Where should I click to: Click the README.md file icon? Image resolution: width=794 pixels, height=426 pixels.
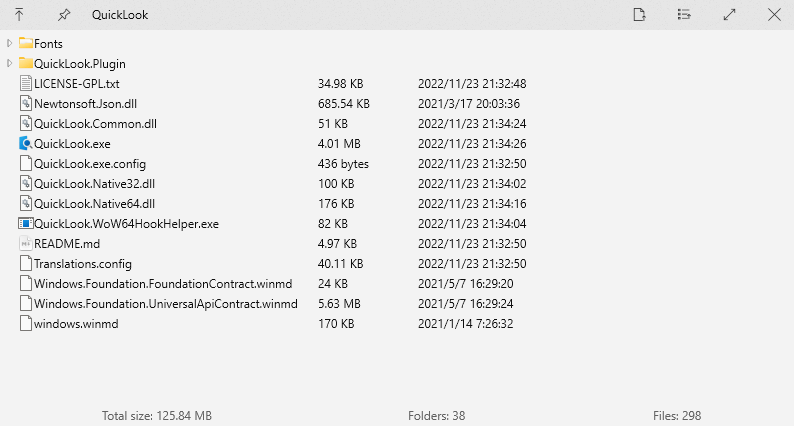(26, 244)
